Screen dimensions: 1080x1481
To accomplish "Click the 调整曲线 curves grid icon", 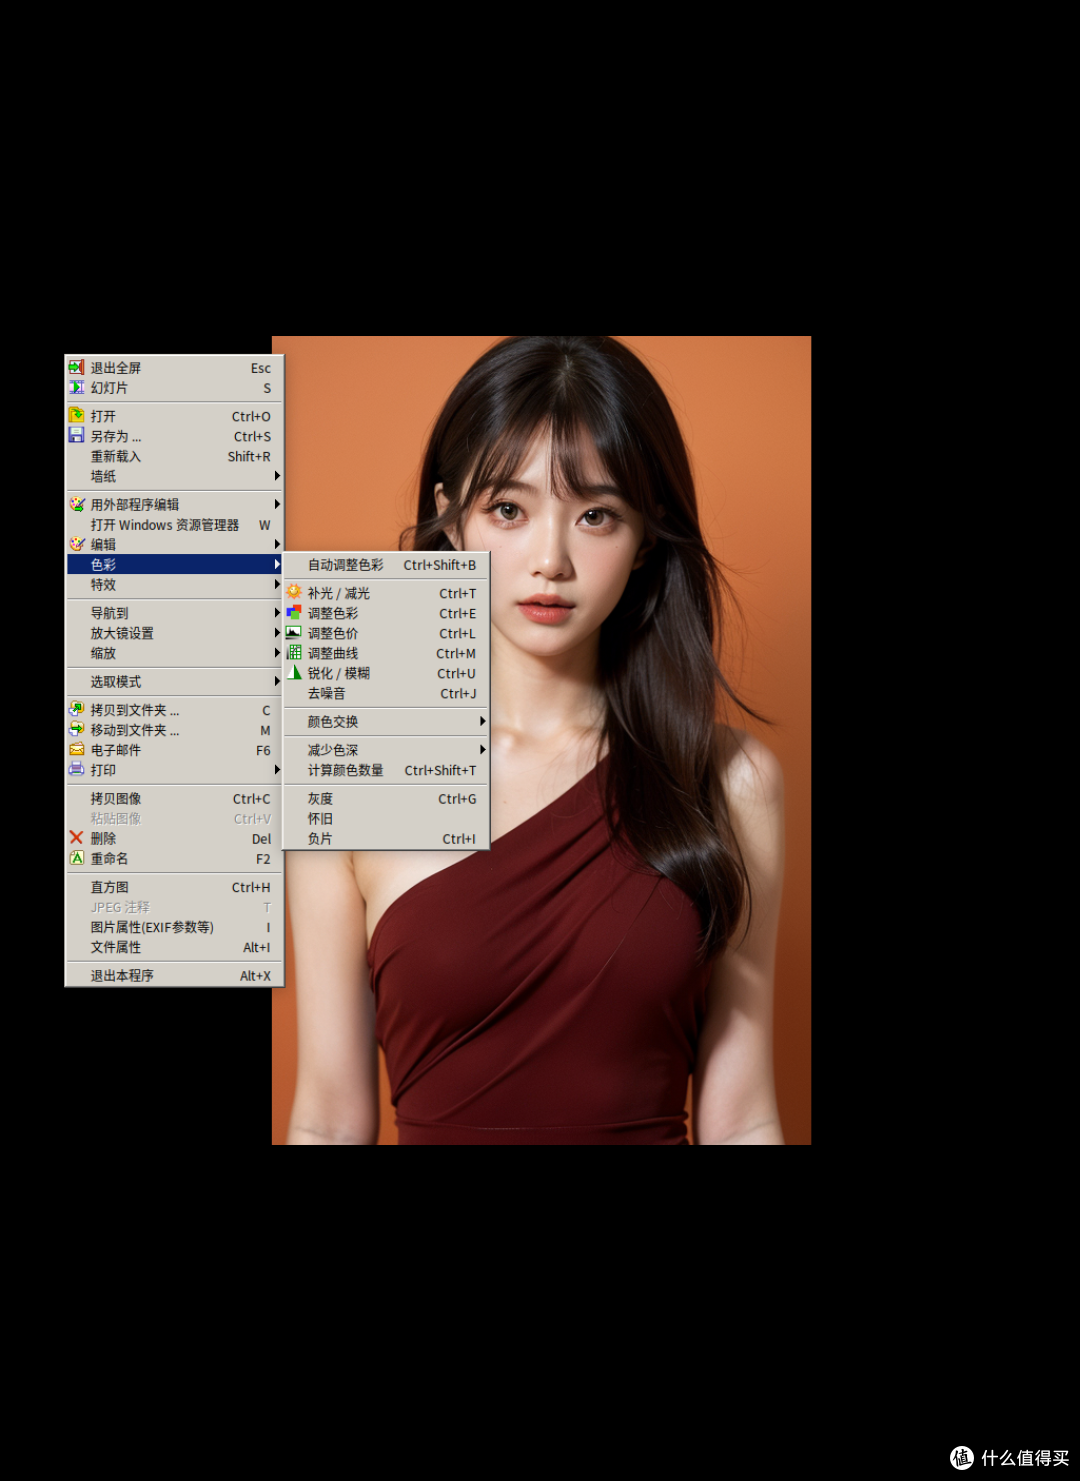I will pos(294,652).
